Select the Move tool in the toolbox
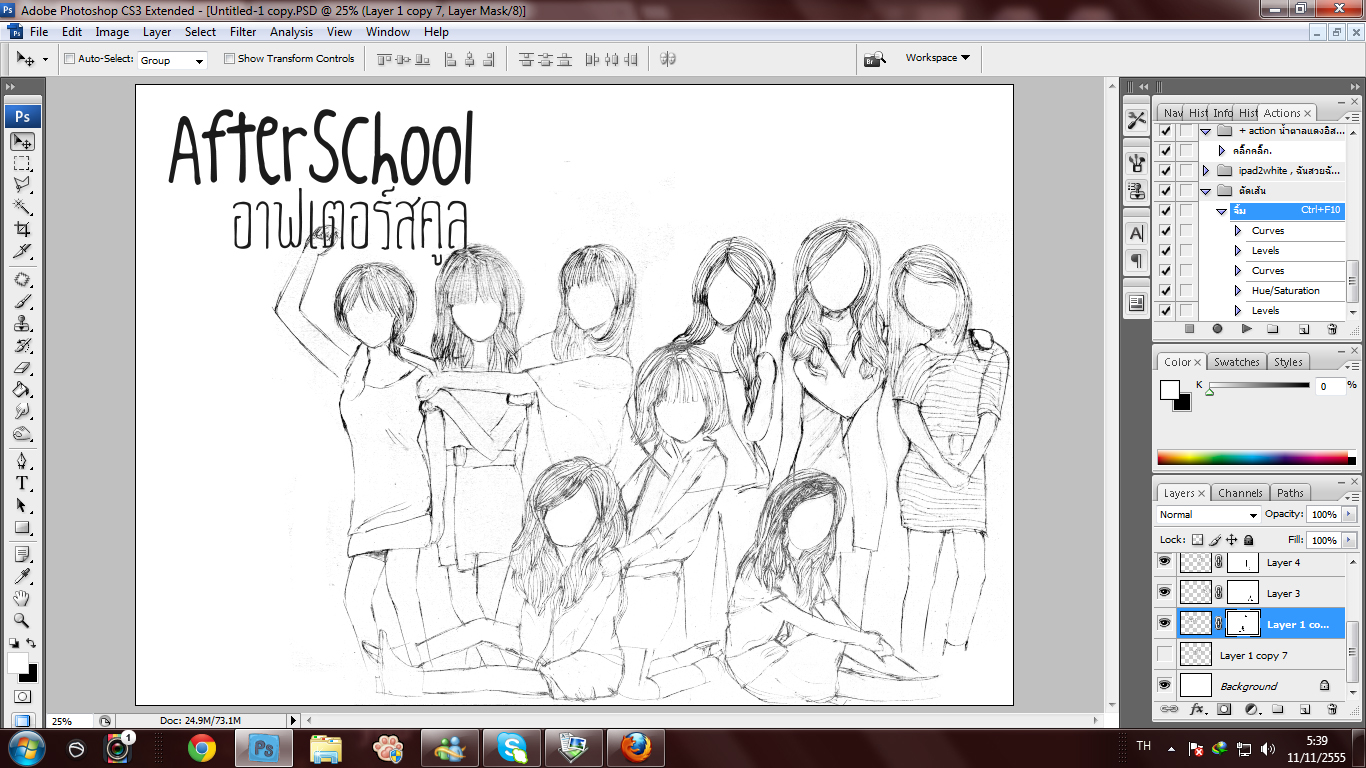Image resolution: width=1366 pixels, height=768 pixels. pos(22,142)
